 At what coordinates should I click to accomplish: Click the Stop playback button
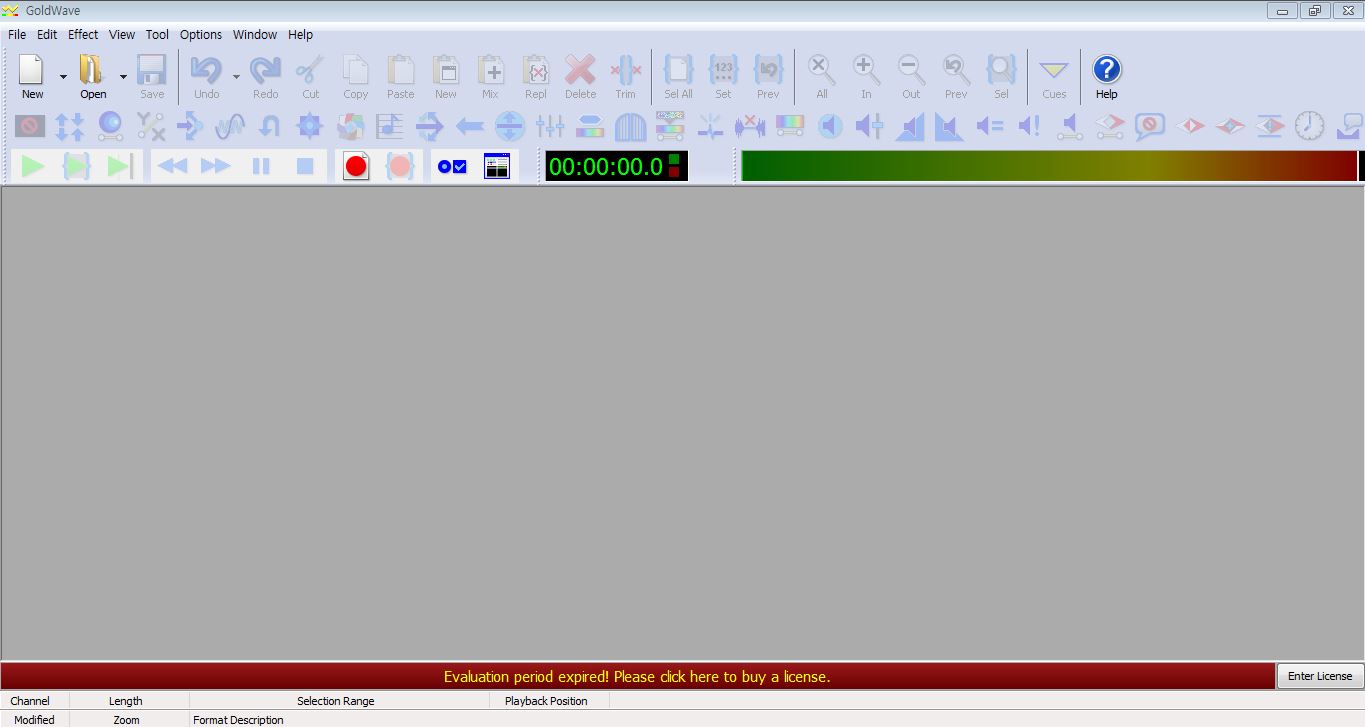305,166
